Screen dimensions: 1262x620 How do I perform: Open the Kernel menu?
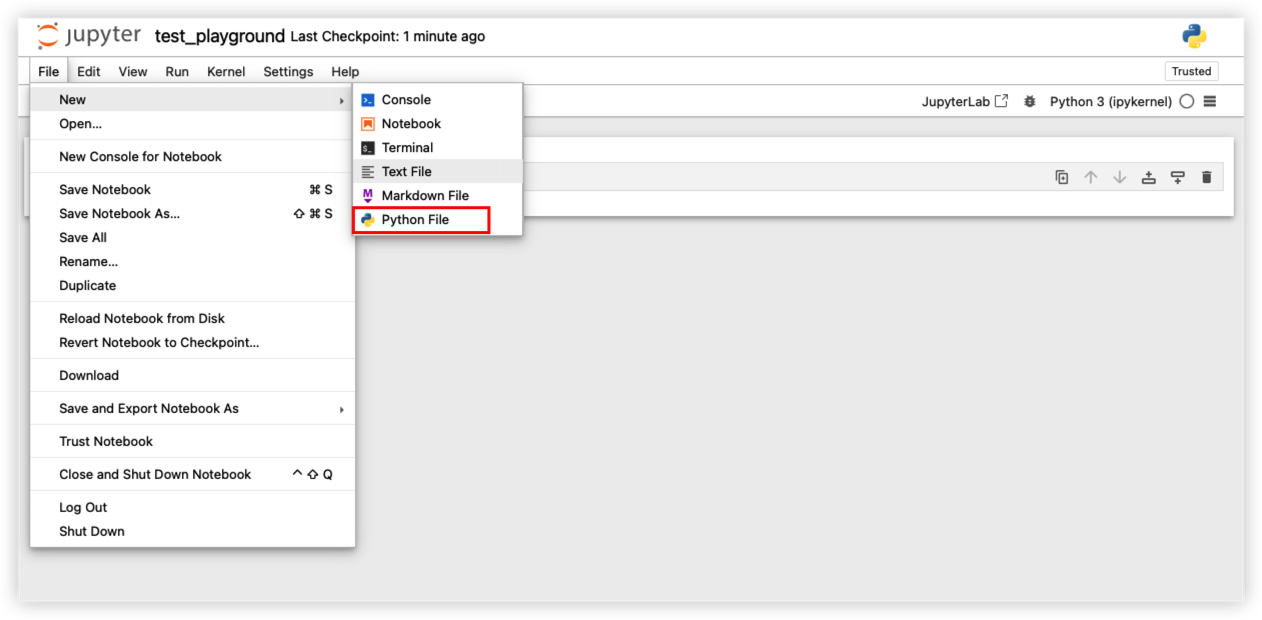pos(226,71)
